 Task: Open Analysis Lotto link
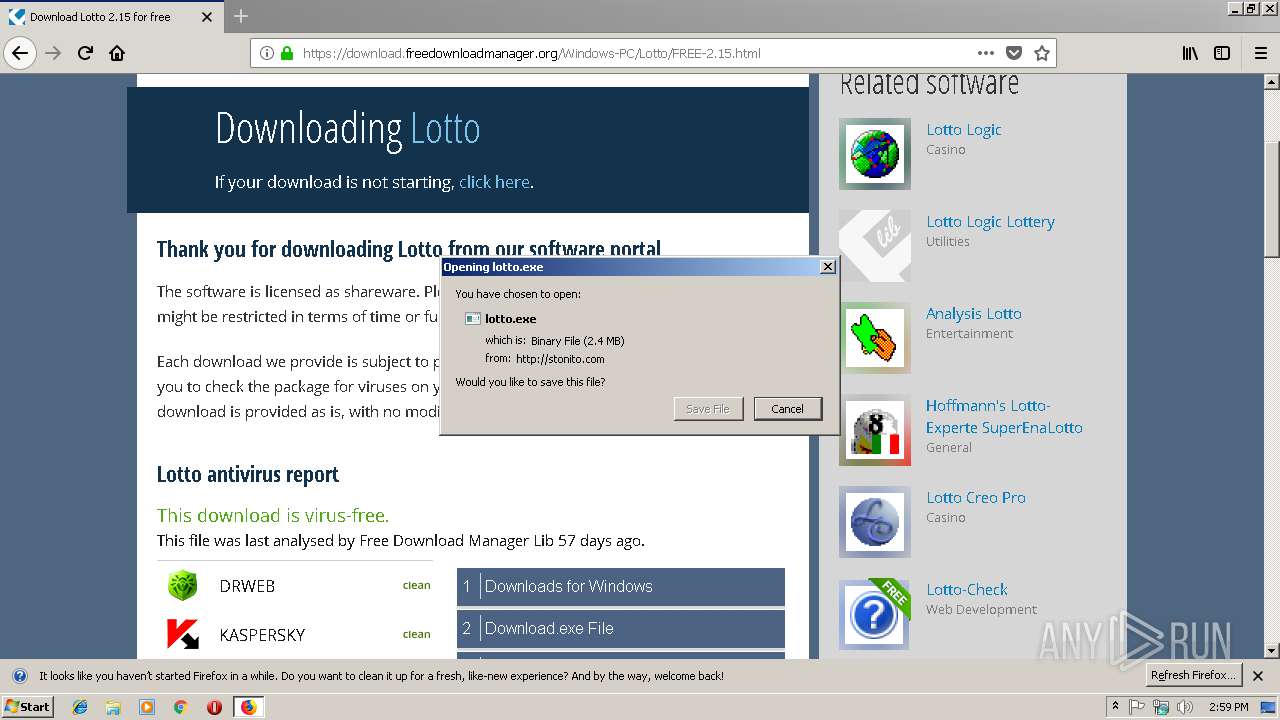click(x=974, y=314)
